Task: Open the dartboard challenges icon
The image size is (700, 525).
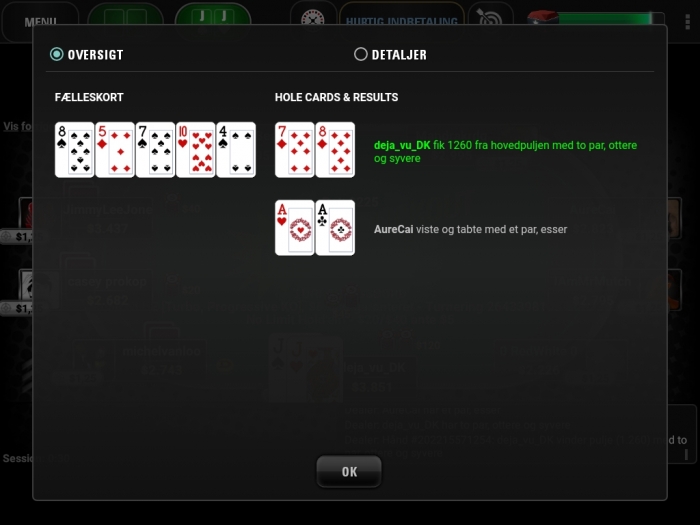Action: pos(491,17)
